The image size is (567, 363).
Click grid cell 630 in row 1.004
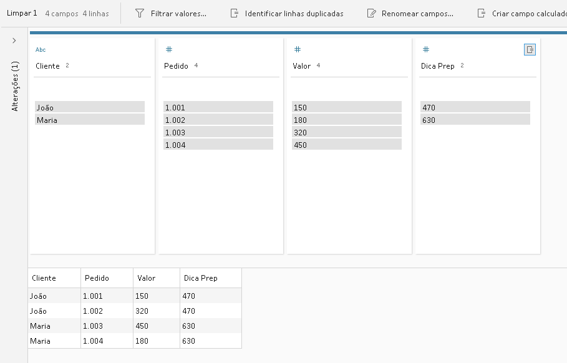pos(211,341)
